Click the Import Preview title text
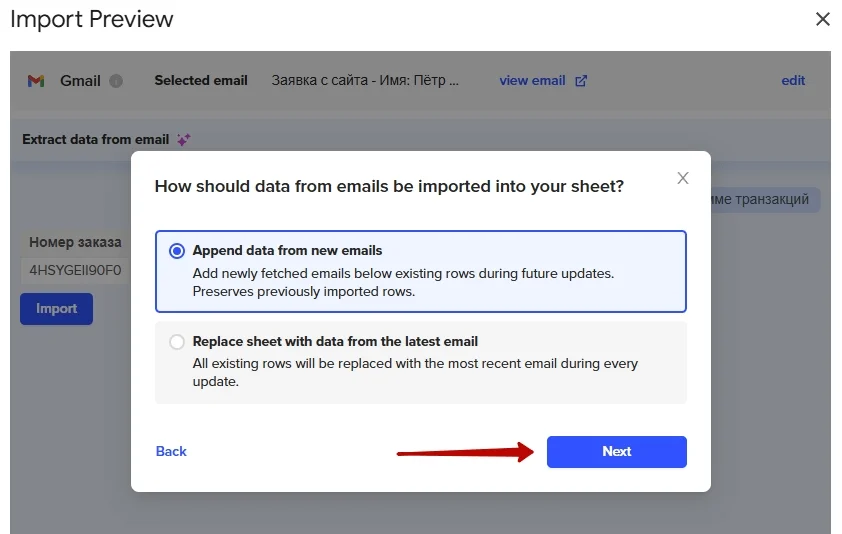The height and width of the screenshot is (534, 842). click(92, 19)
